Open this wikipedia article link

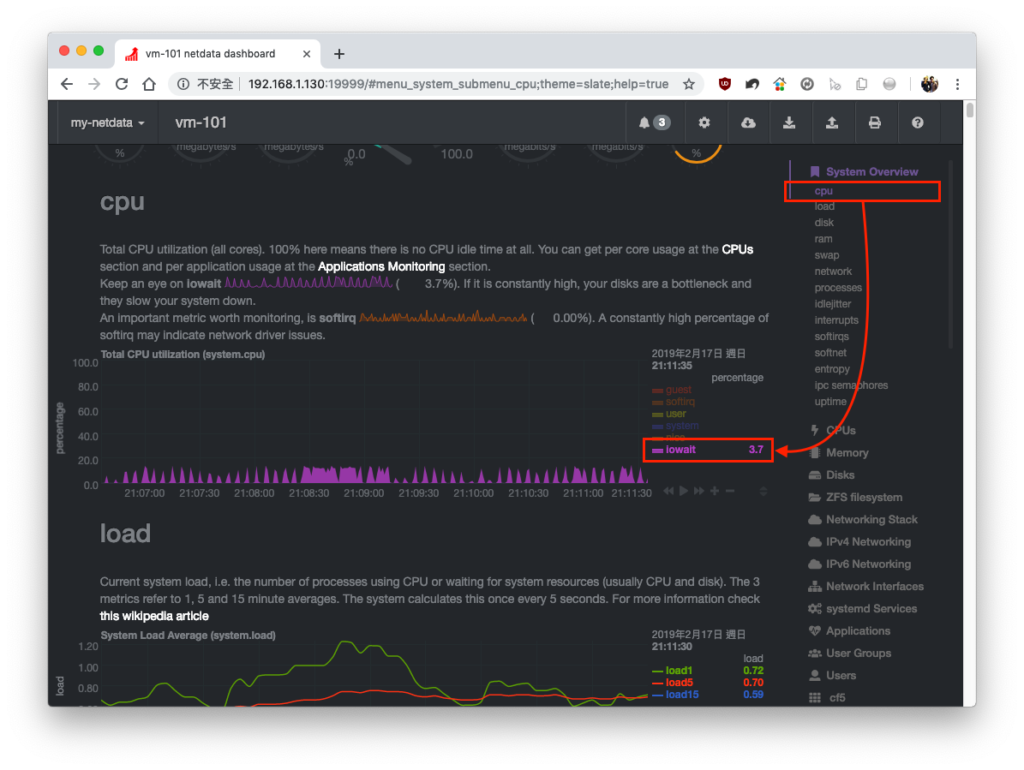(154, 616)
